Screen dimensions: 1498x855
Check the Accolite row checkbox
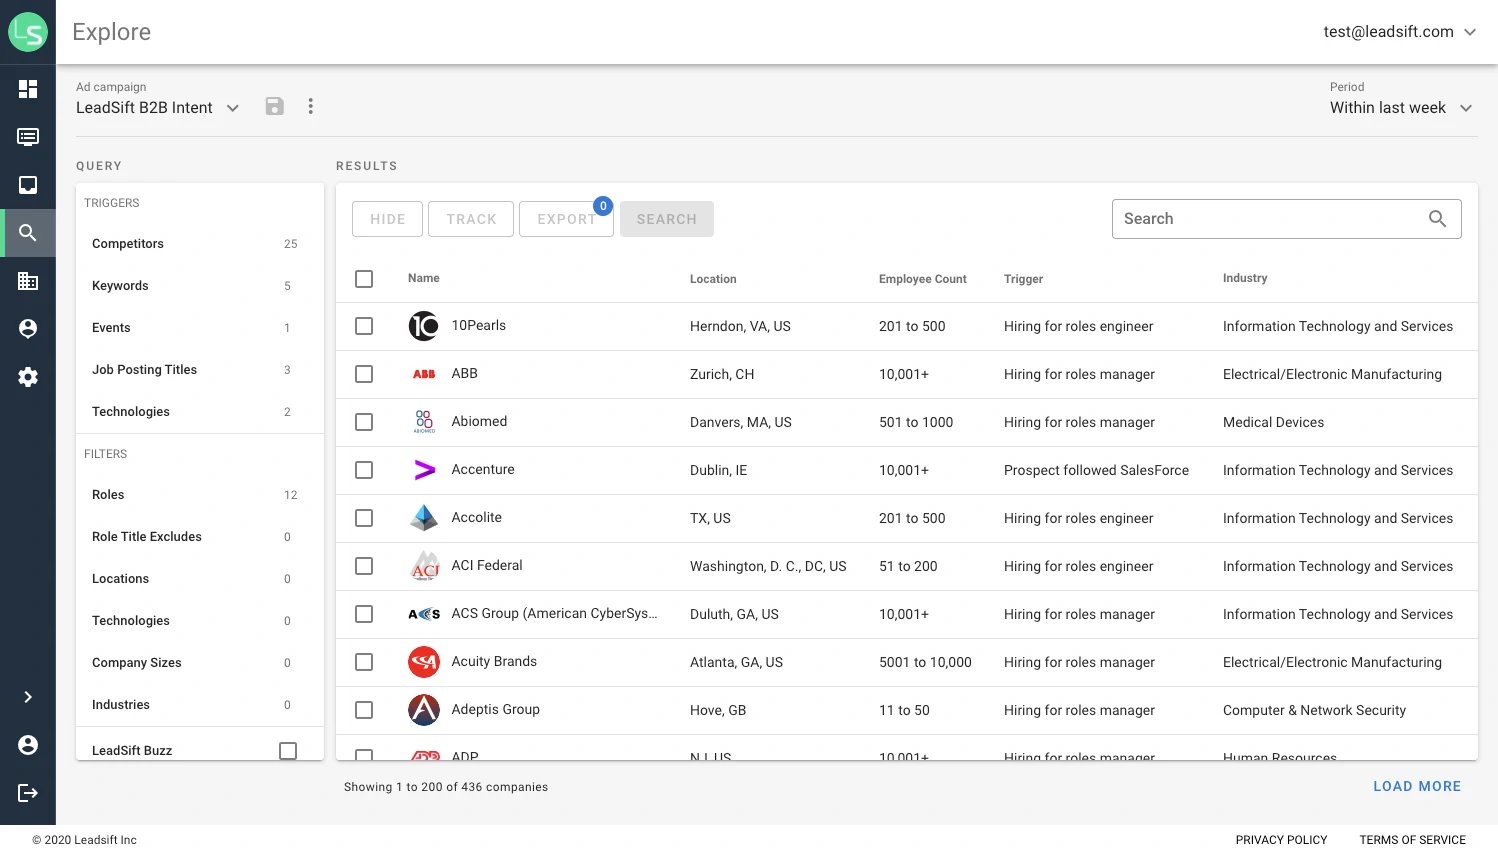(x=364, y=518)
